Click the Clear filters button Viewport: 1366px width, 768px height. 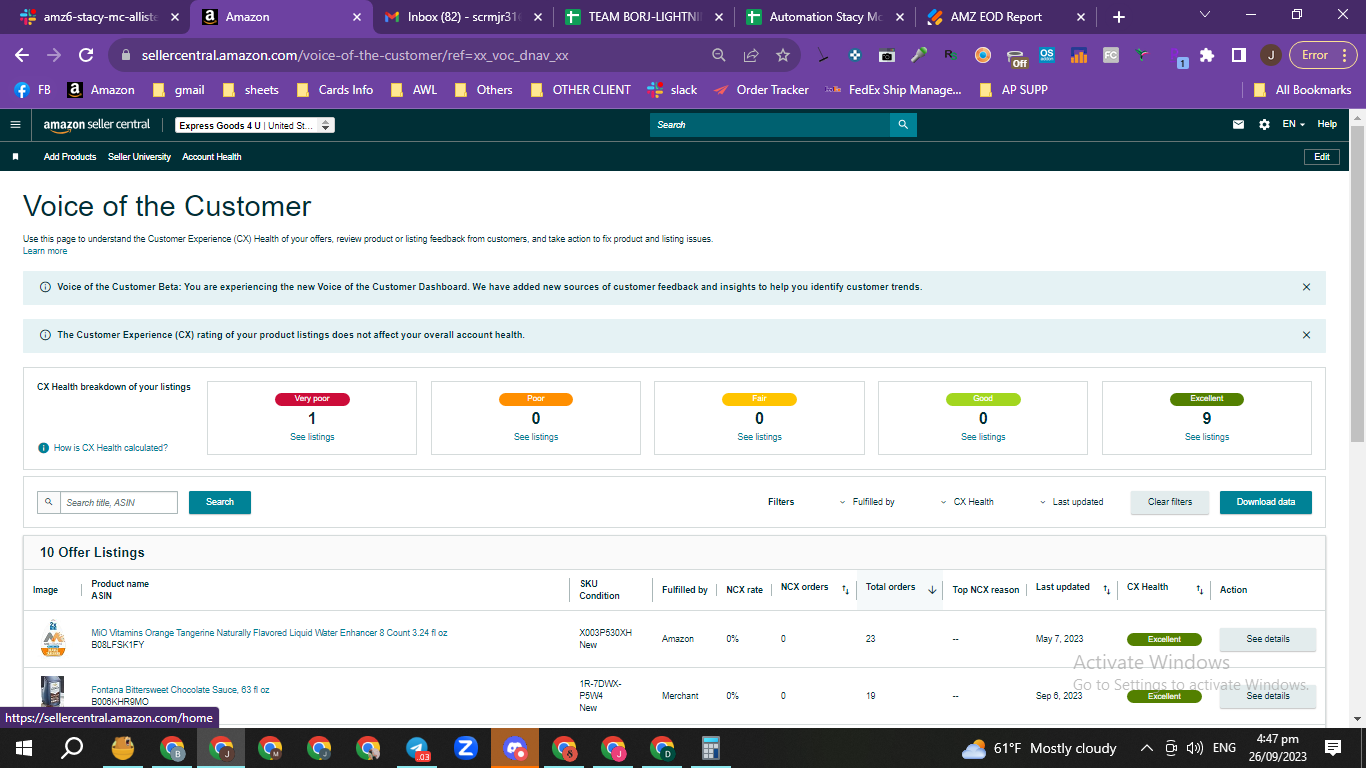click(1170, 502)
